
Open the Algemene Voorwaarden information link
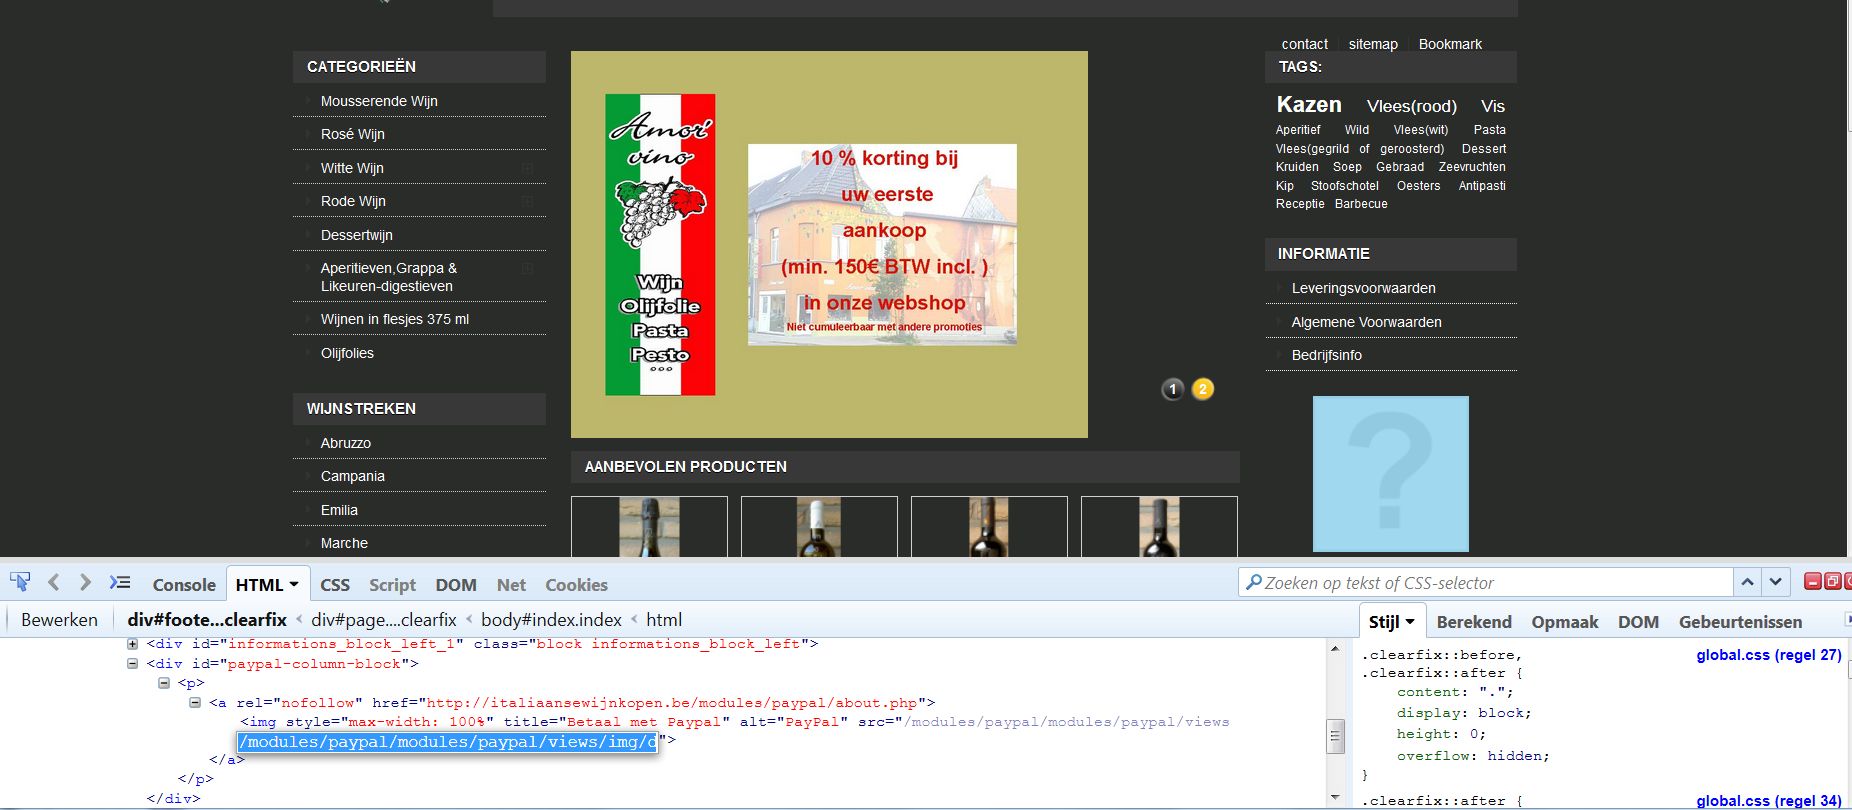point(1366,322)
